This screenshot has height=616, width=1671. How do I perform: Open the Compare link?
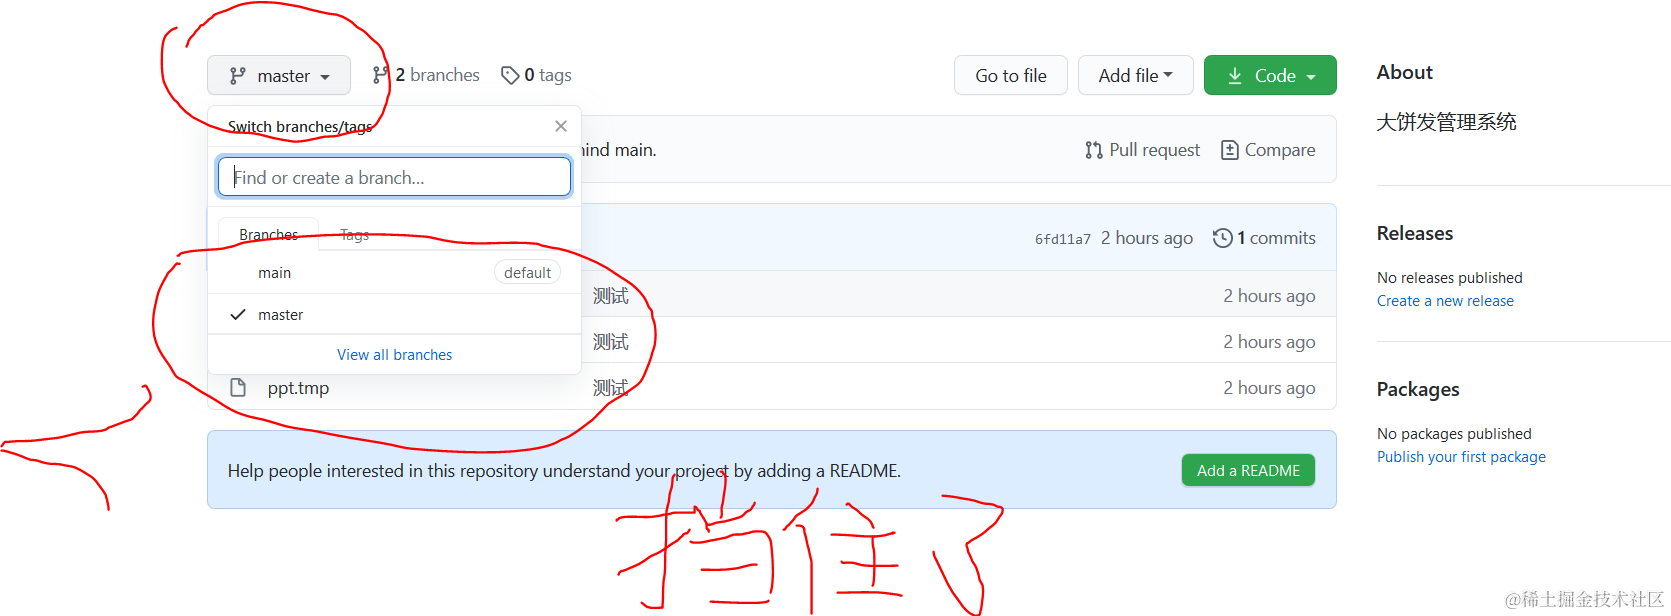click(1268, 150)
